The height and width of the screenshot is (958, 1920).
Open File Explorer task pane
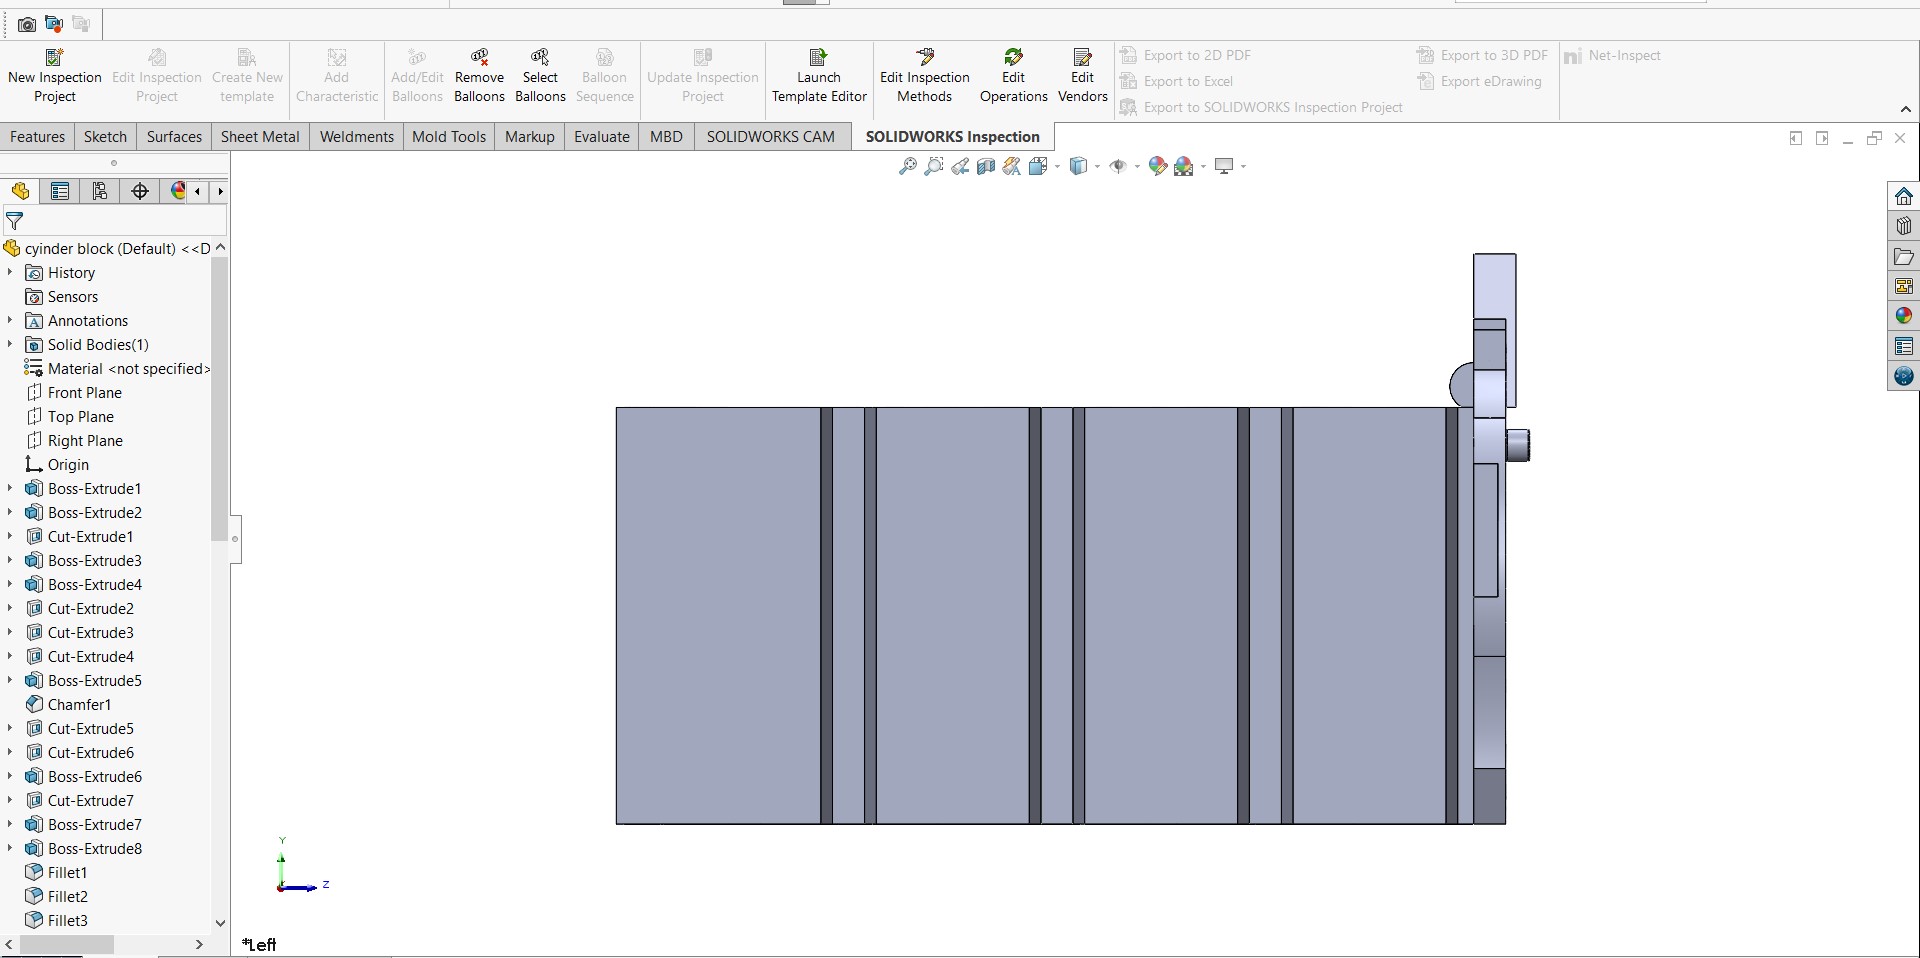pyautogui.click(x=1903, y=256)
